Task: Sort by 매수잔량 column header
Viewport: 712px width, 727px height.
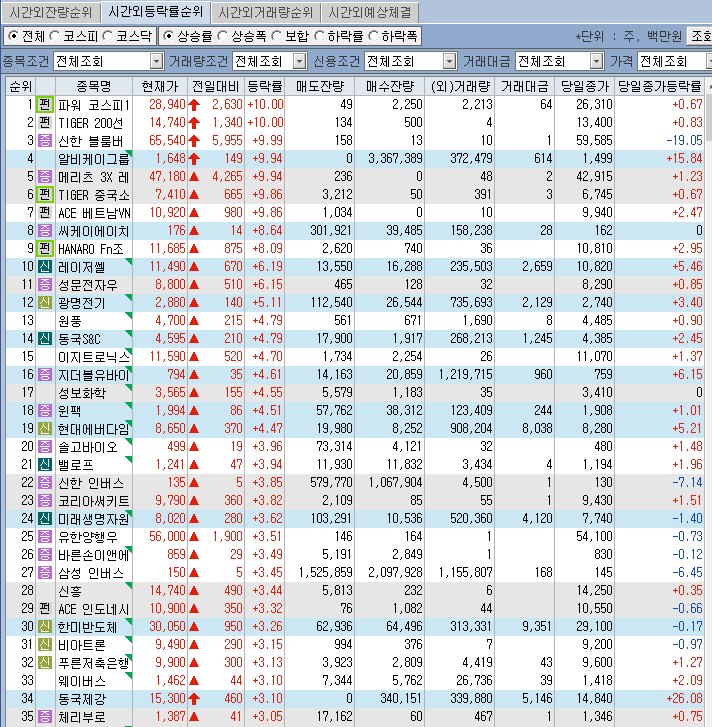Action: (x=390, y=86)
